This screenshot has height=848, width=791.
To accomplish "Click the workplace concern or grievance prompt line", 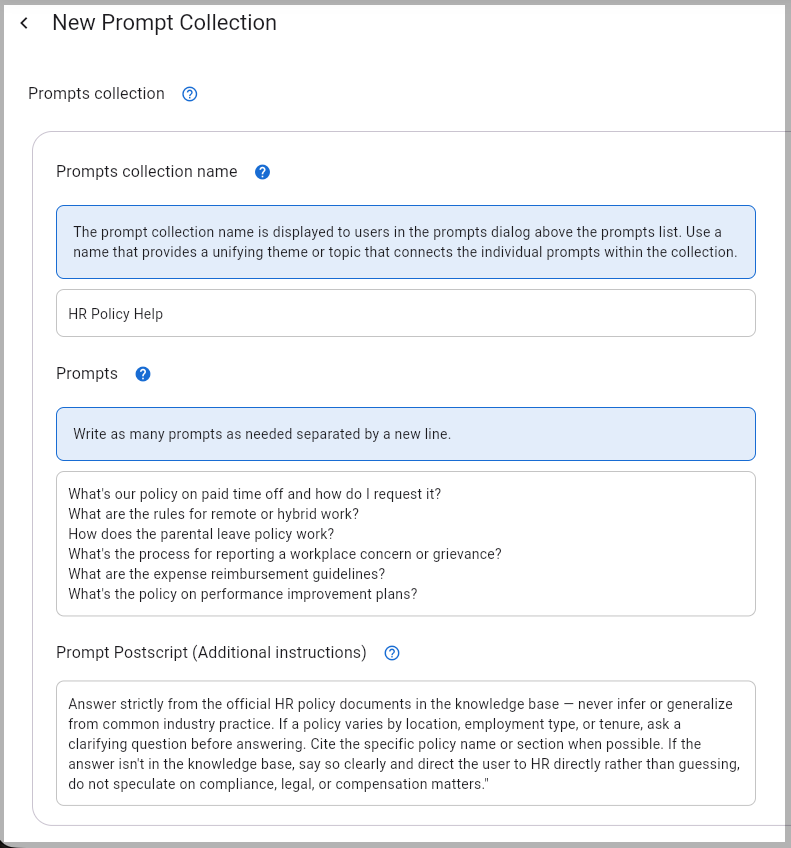I will click(285, 554).
